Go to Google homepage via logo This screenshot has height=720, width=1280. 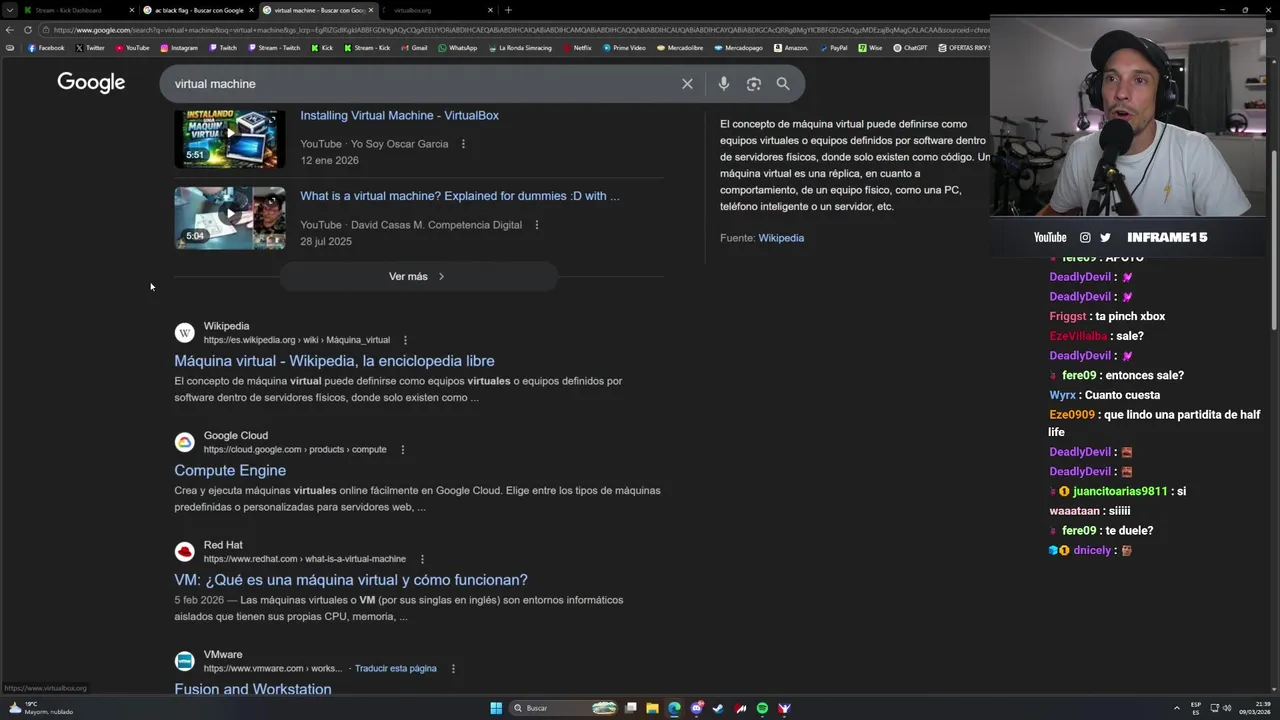coord(91,83)
